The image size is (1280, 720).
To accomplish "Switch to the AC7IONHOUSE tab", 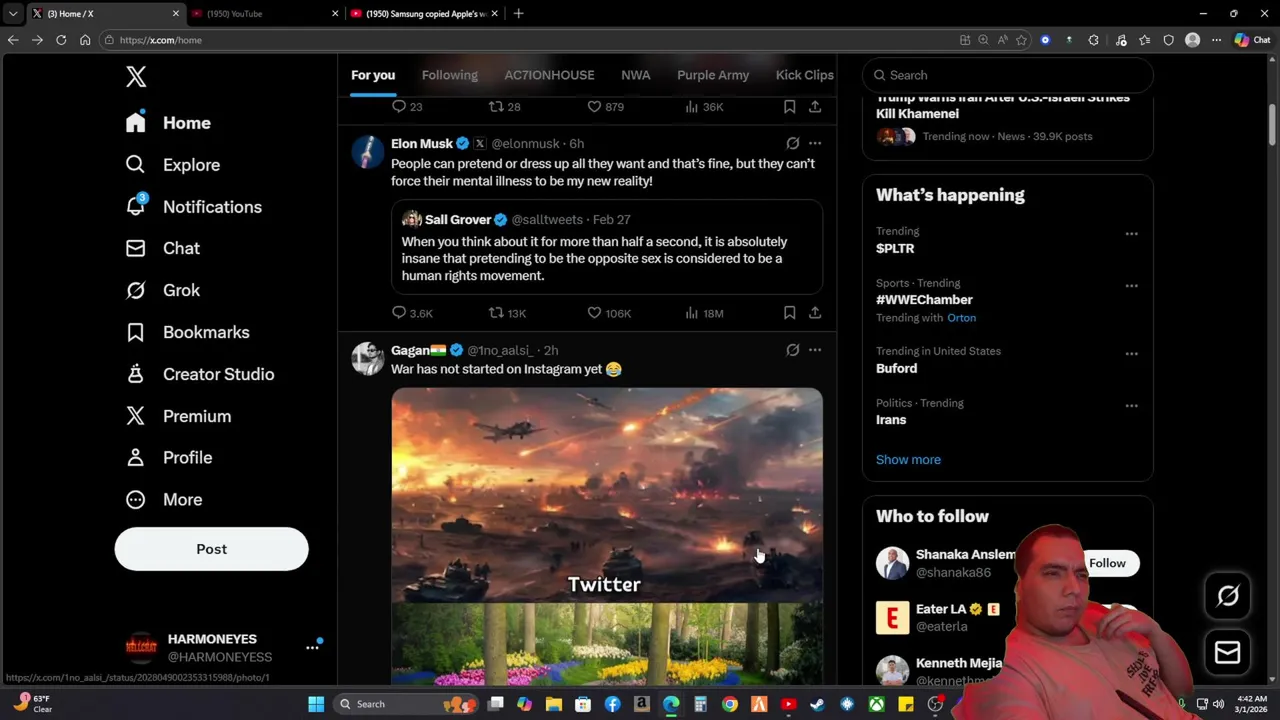I will point(549,75).
